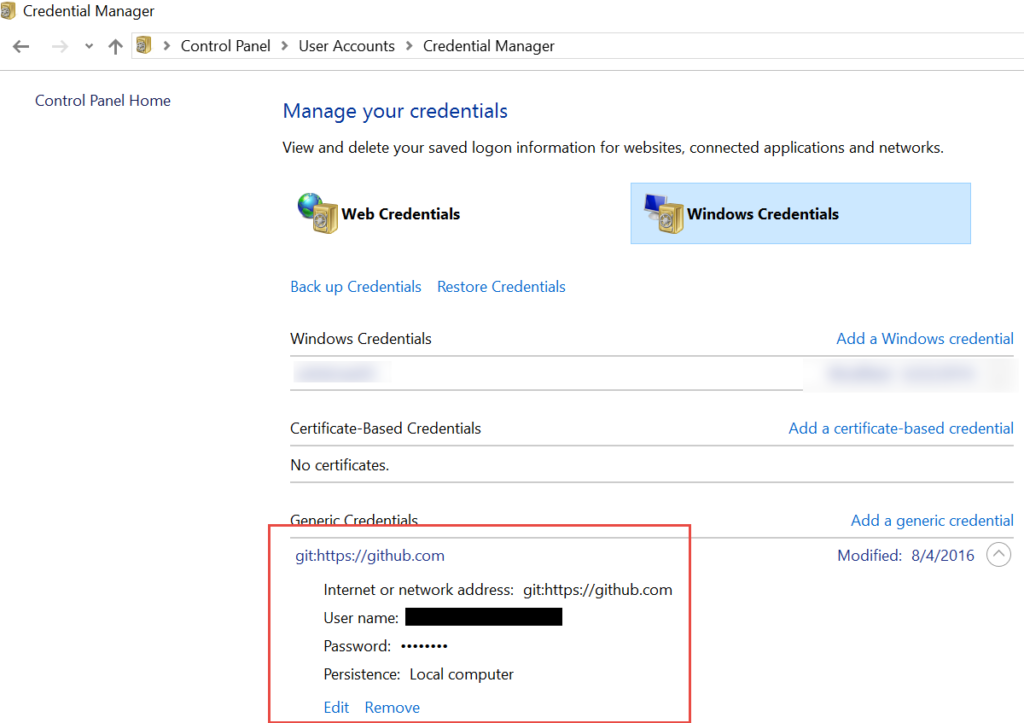Click the vault icon in address bar
The image size is (1024, 723).
click(x=144, y=45)
